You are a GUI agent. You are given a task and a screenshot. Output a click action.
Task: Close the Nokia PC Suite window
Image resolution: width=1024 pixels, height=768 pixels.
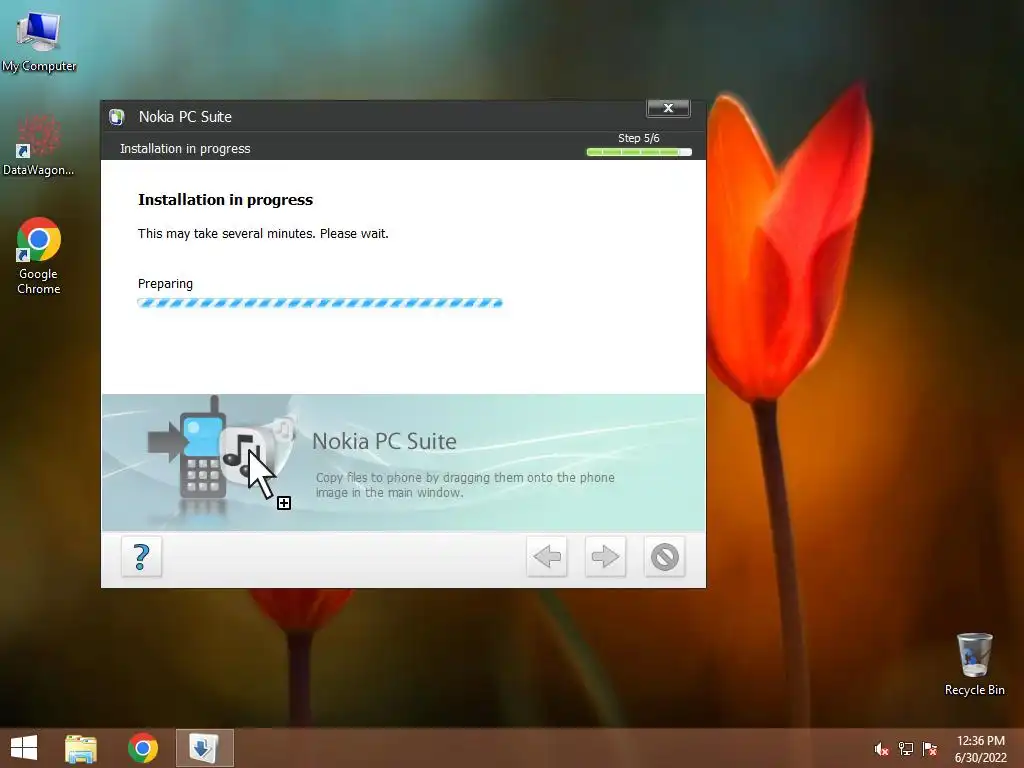[668, 108]
